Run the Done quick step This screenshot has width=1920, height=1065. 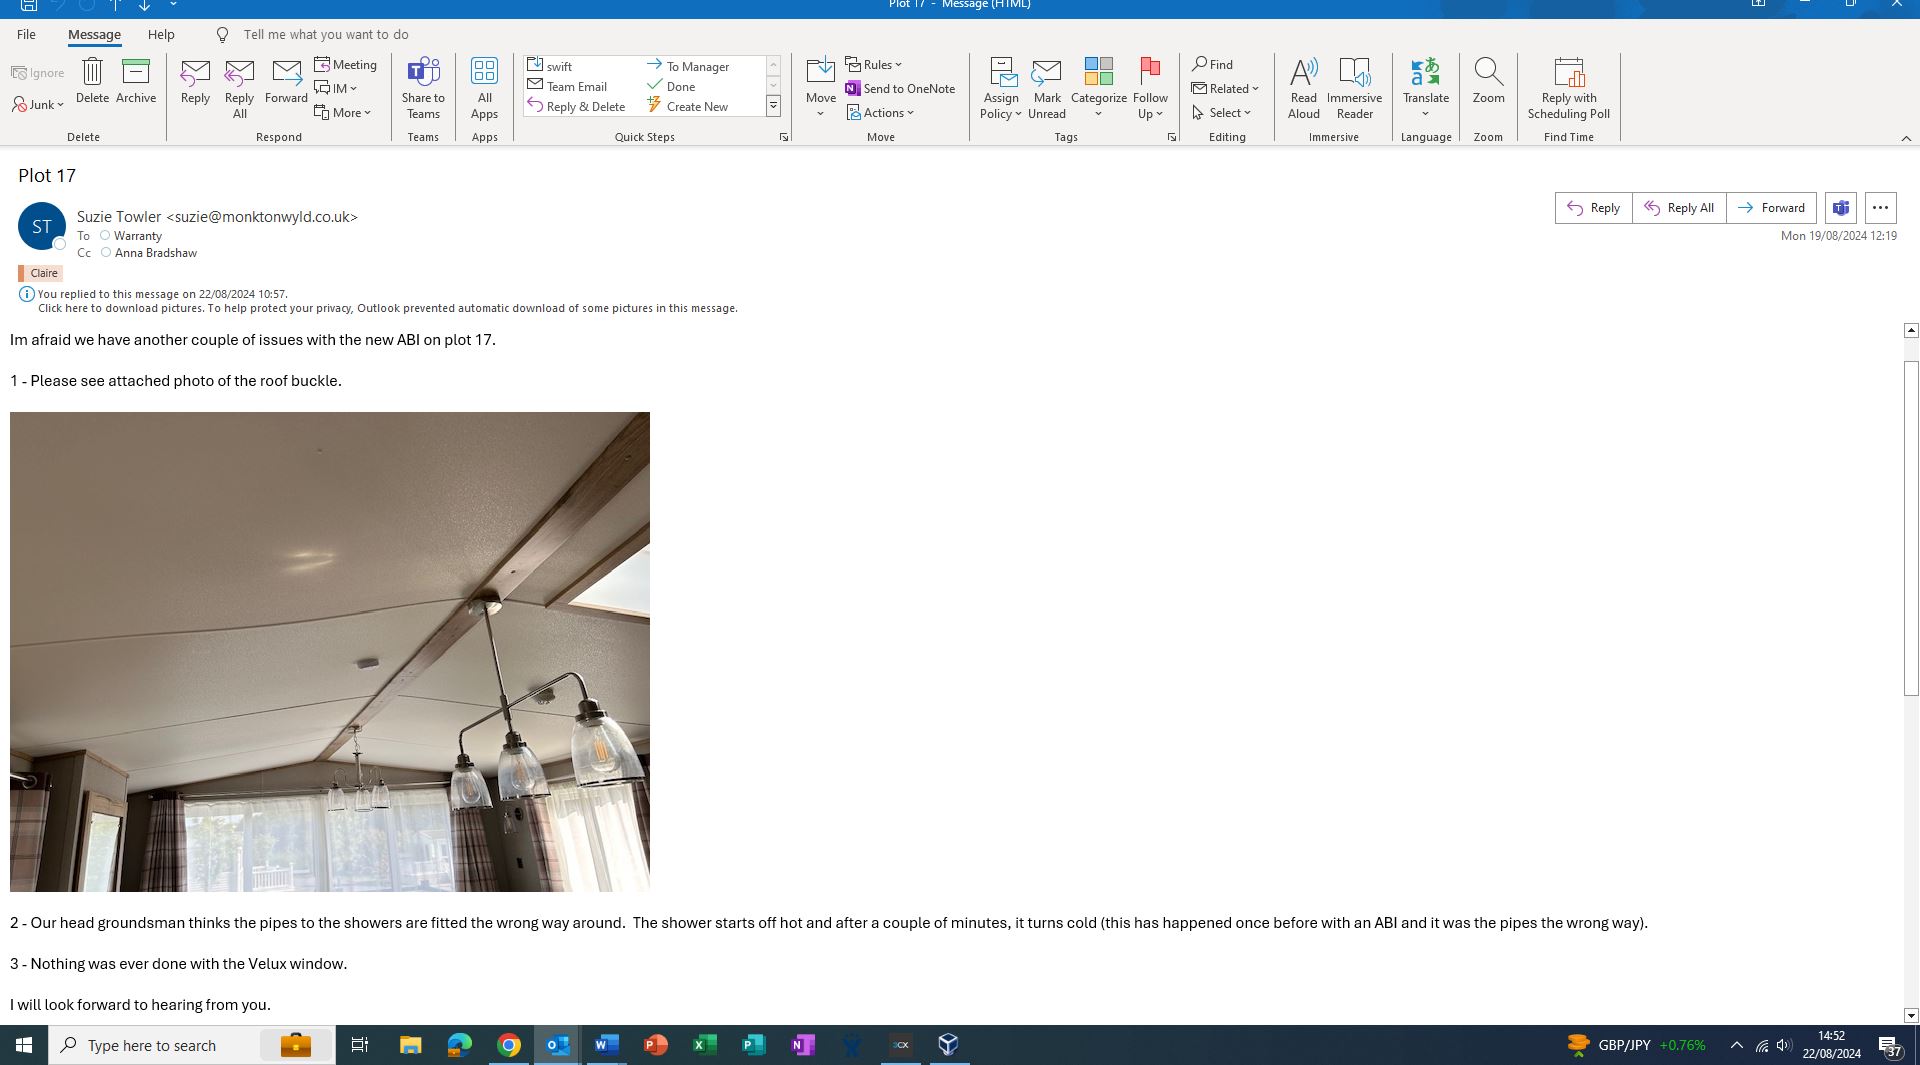point(671,86)
